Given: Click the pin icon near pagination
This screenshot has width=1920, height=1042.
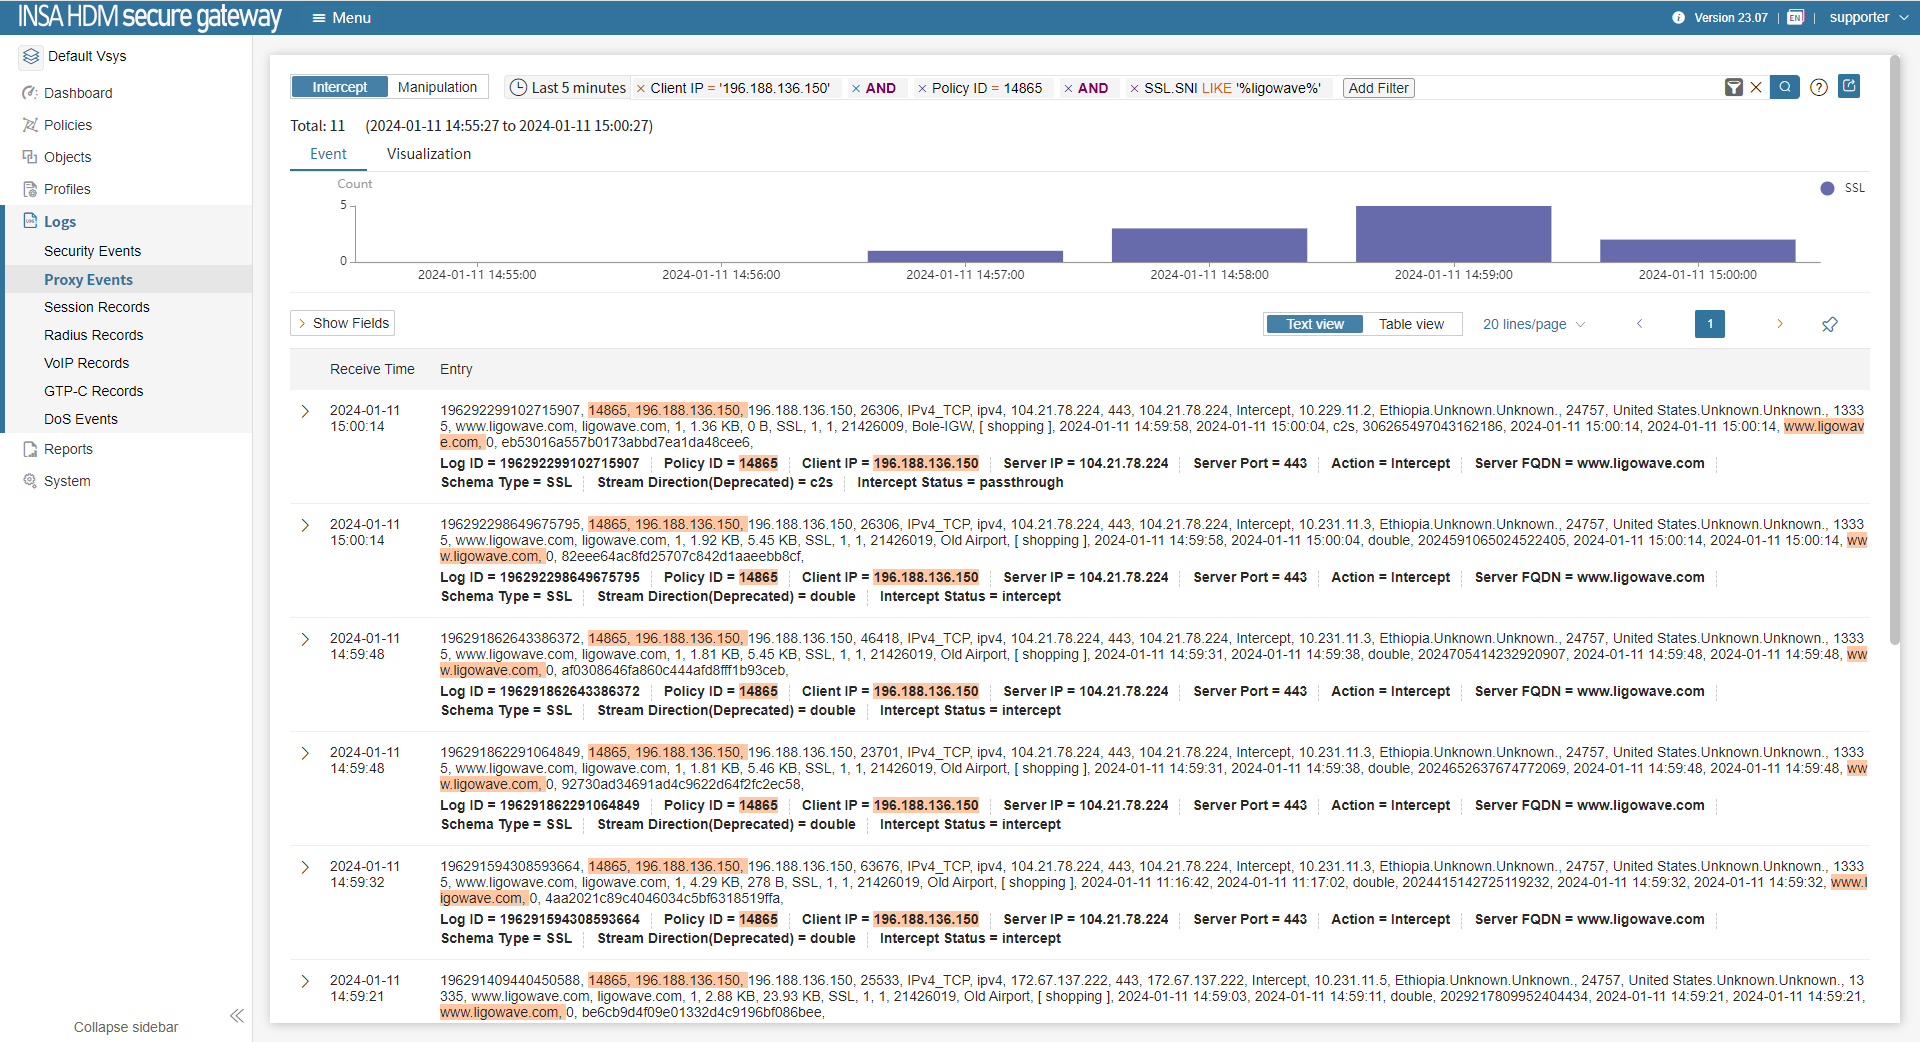Looking at the screenshot, I should [1829, 324].
